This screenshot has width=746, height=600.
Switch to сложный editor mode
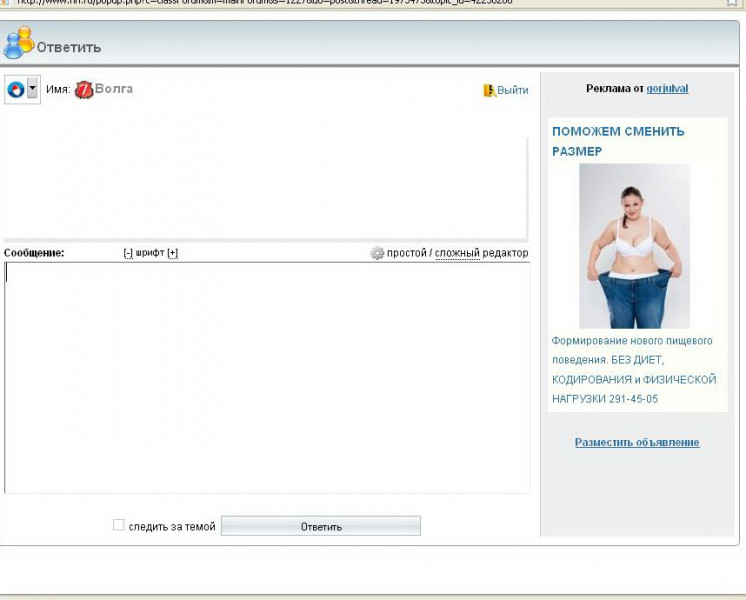coord(457,253)
